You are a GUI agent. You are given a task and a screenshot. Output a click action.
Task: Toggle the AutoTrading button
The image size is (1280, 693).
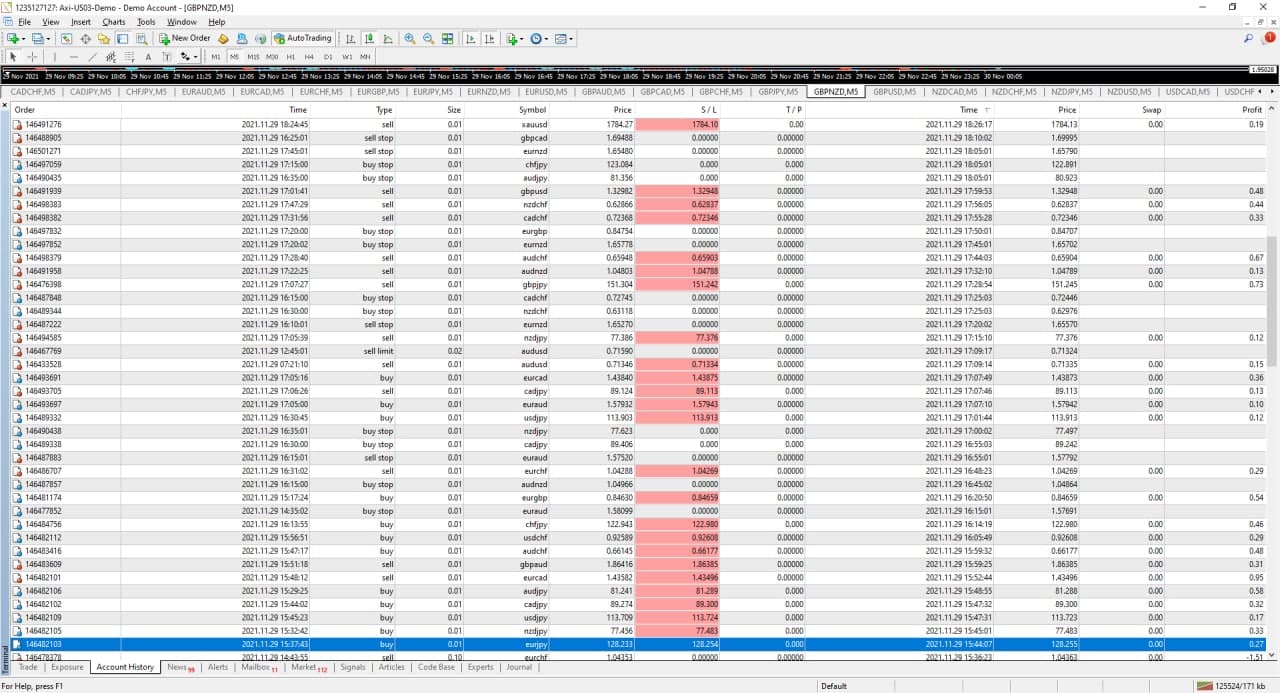tap(302, 39)
